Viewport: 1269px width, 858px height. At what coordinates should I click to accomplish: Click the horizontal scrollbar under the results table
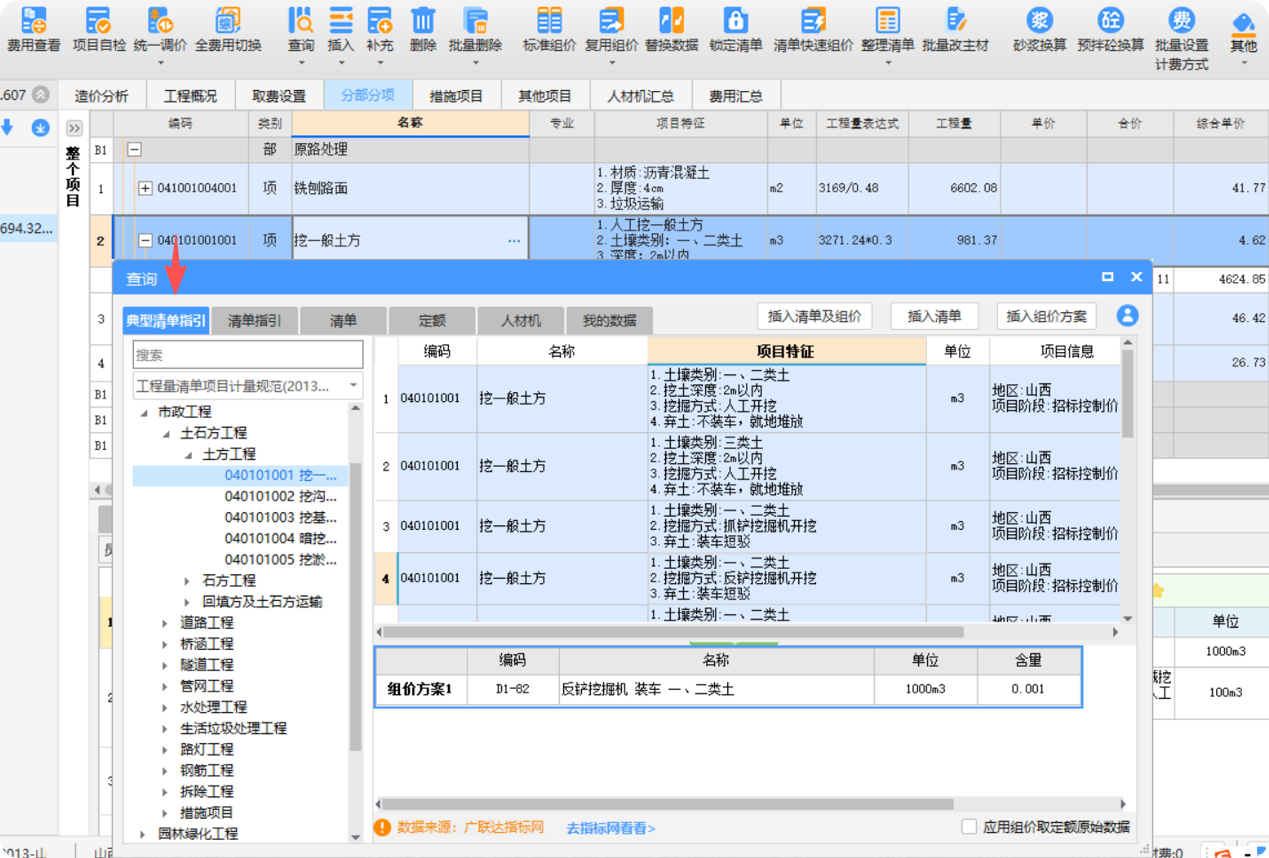(672, 632)
